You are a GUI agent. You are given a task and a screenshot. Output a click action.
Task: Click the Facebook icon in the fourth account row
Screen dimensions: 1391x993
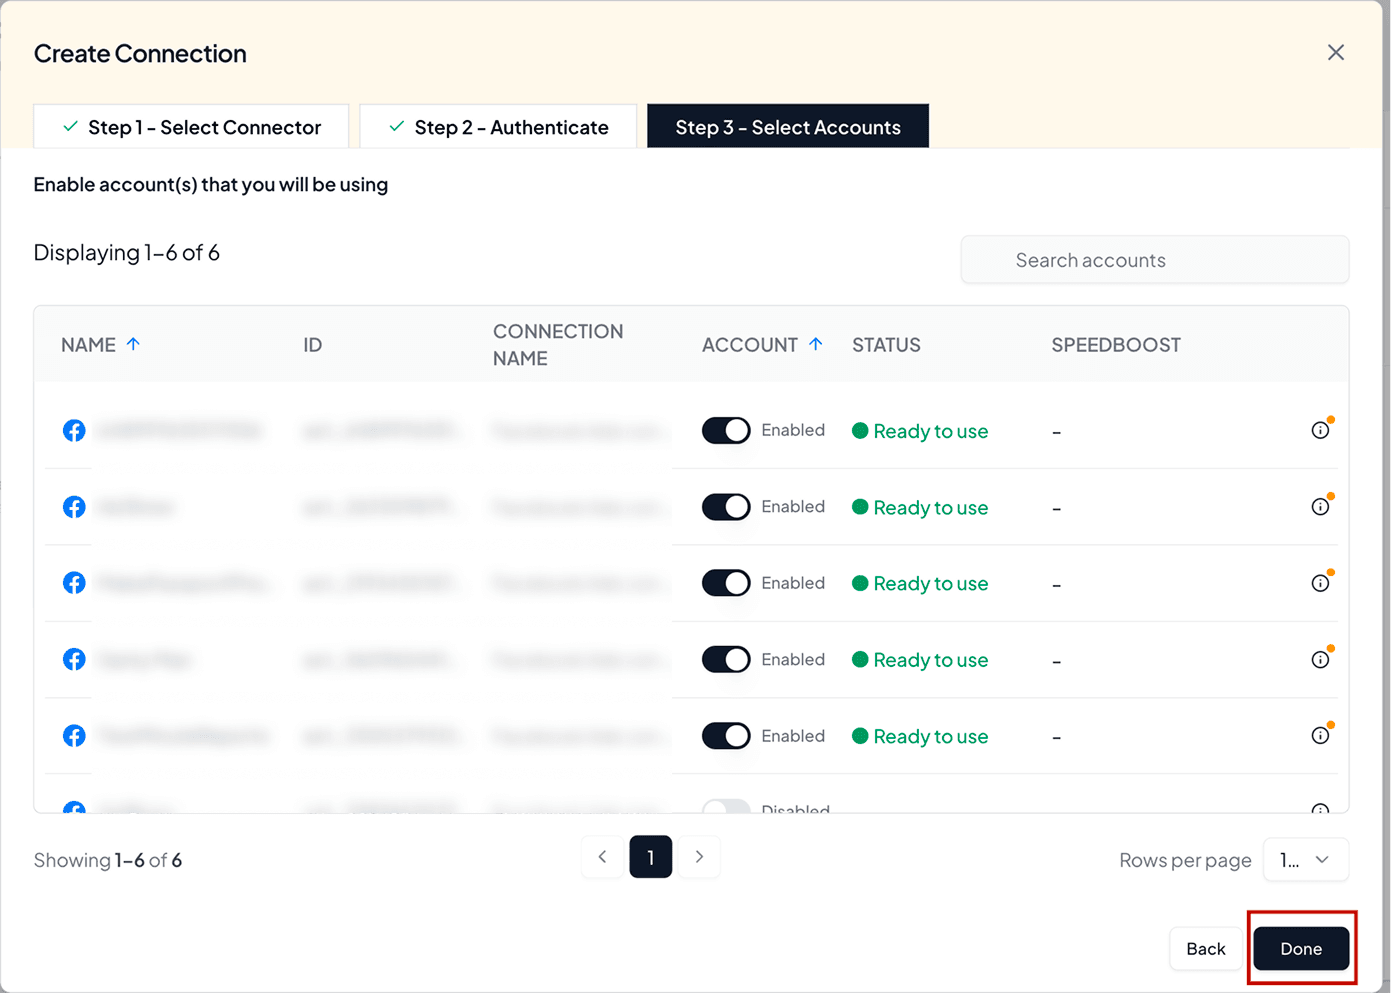[x=74, y=660]
